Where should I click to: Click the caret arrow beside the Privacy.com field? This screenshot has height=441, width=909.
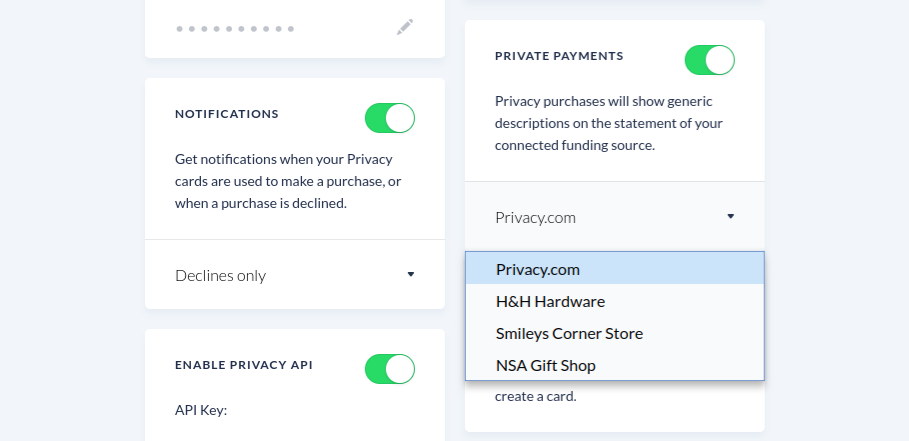(x=730, y=216)
